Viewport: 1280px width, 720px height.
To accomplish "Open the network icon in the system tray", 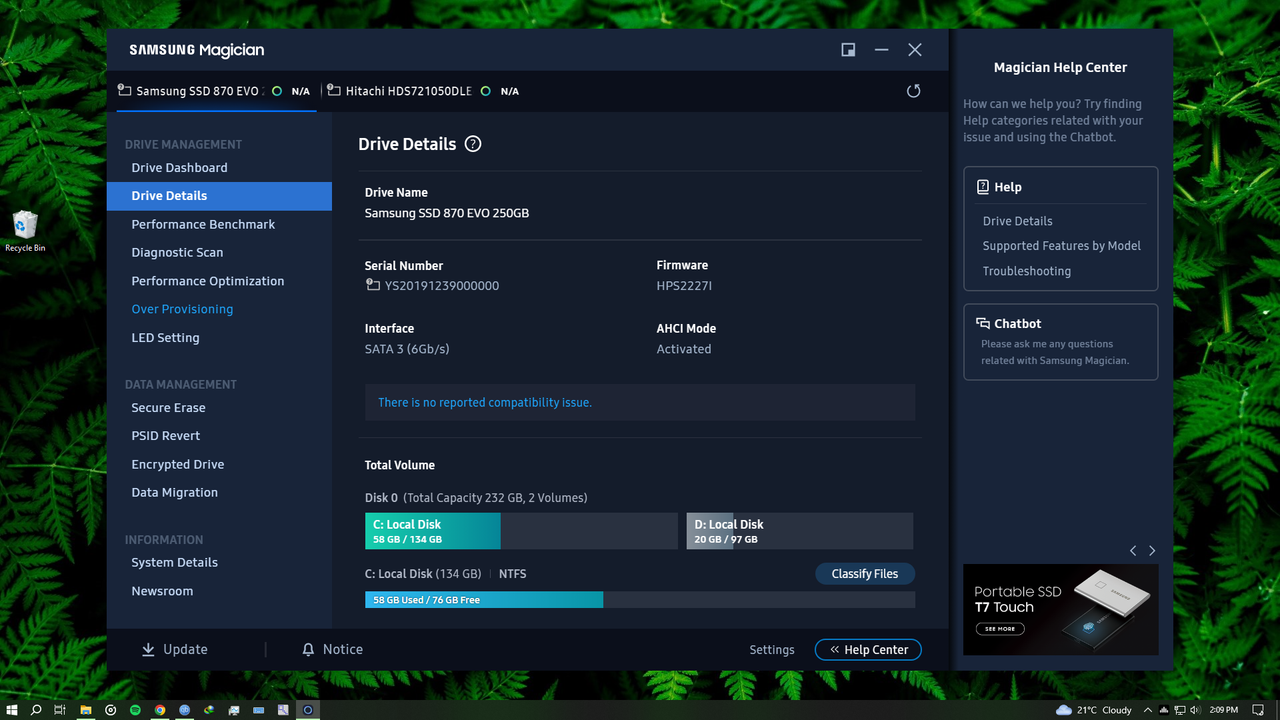I will tap(1180, 710).
